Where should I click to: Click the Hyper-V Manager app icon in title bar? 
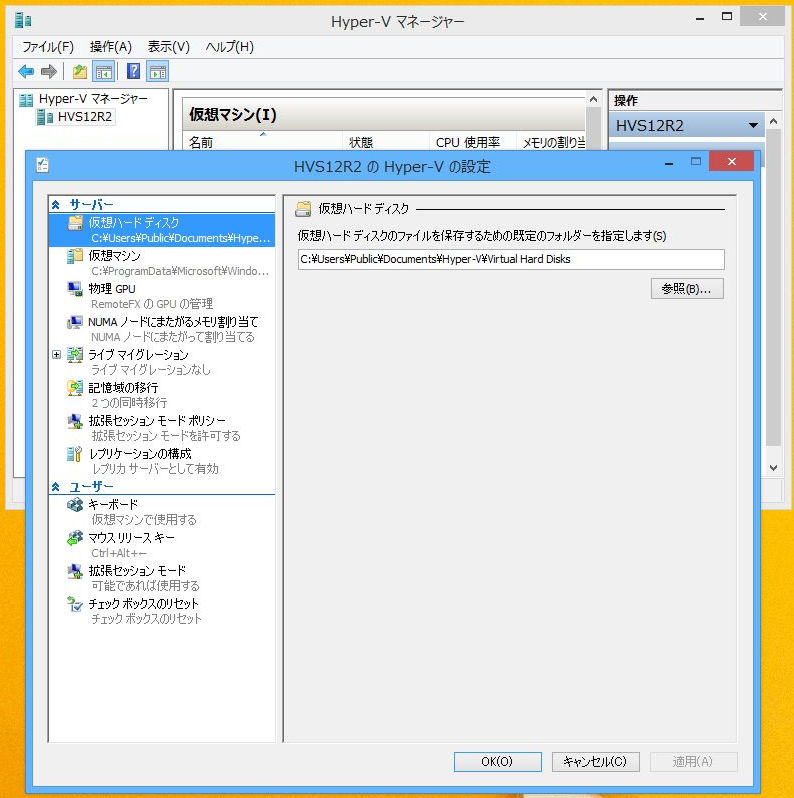tap(23, 20)
